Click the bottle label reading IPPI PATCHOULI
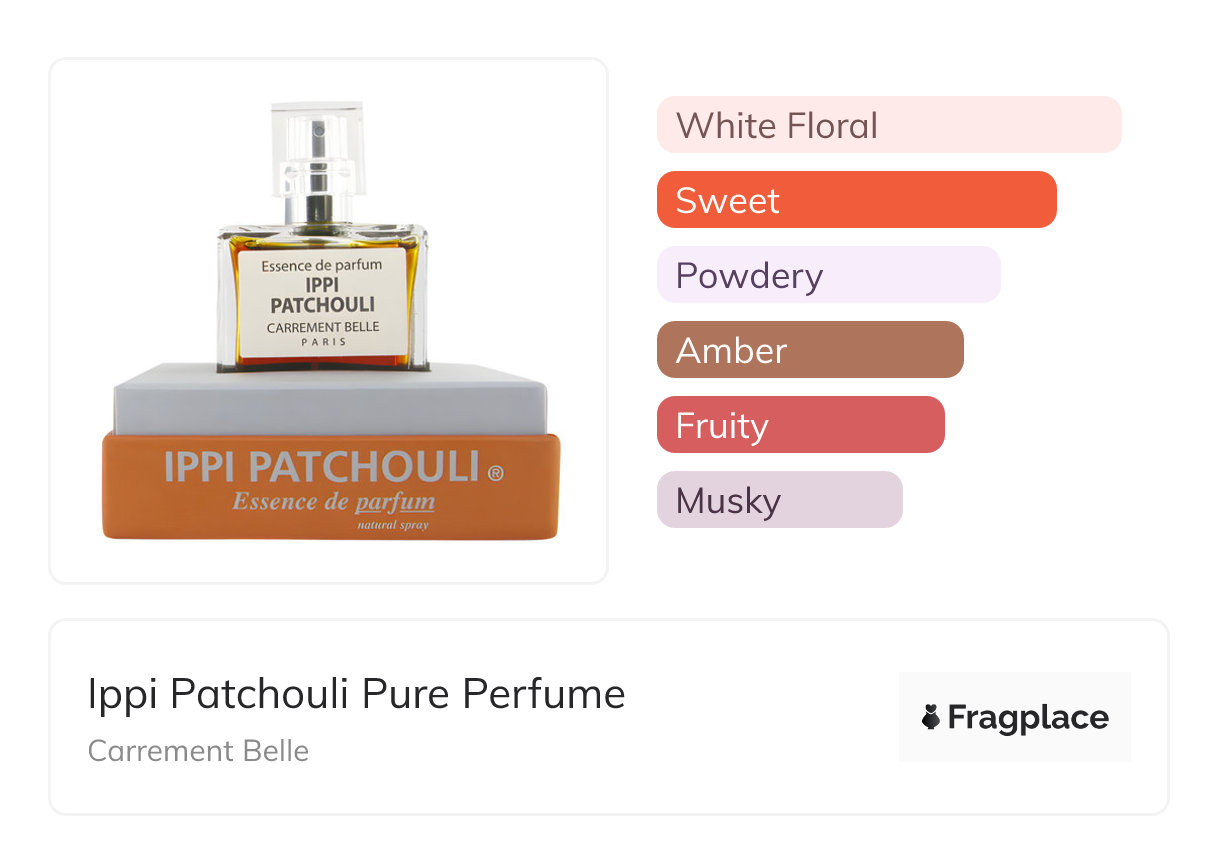 [322, 294]
